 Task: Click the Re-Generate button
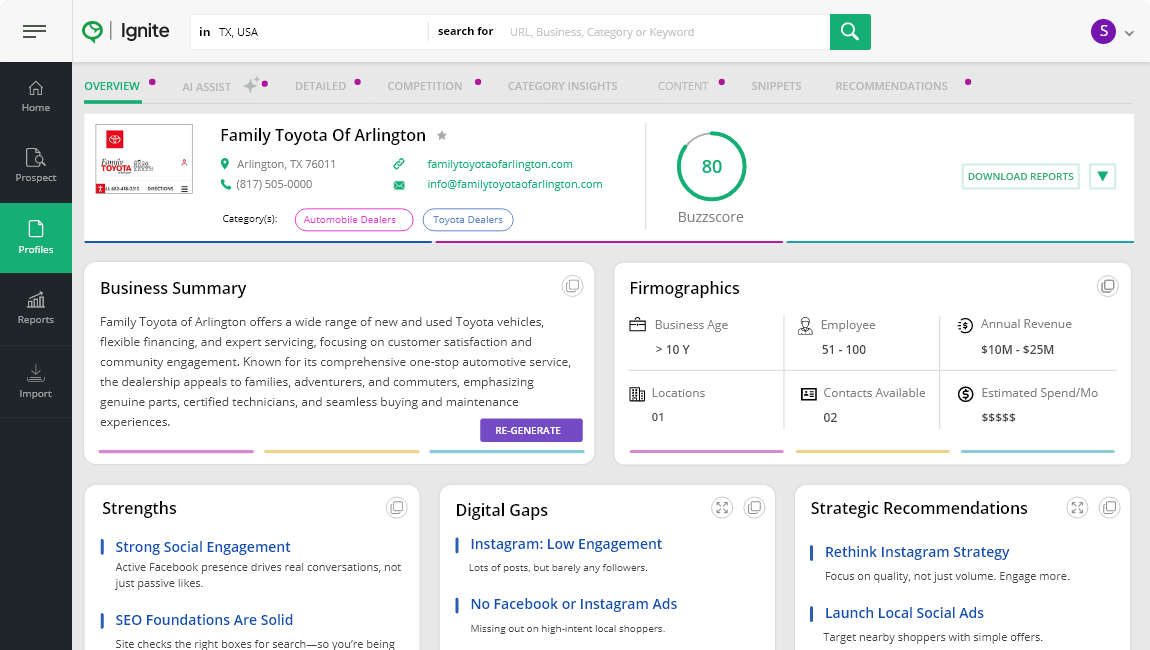(532, 430)
